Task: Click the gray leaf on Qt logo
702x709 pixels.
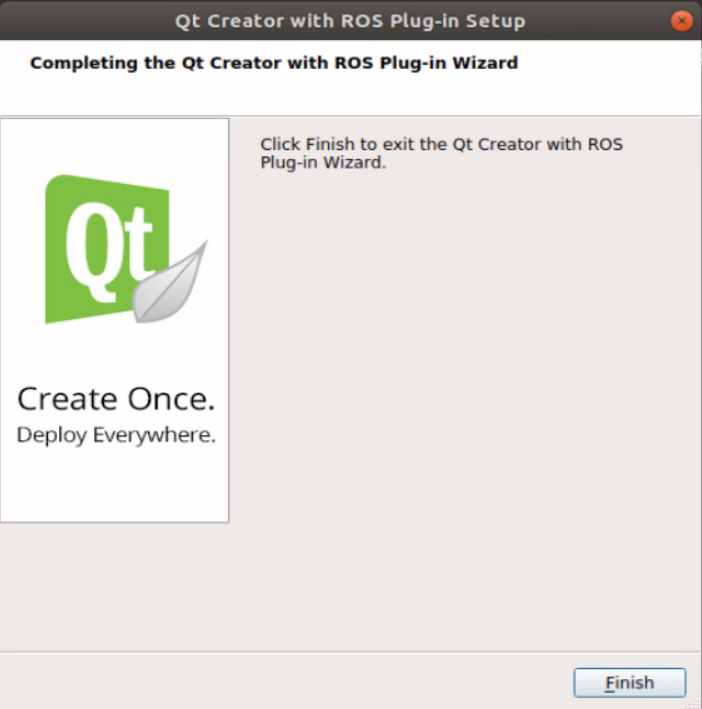Action: (170, 281)
